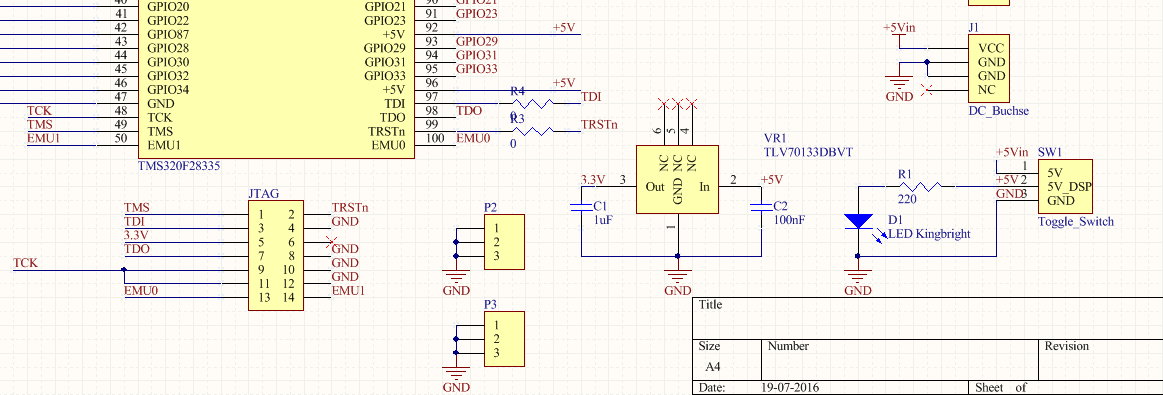Image resolution: width=1163 pixels, height=395 pixels.
Task: Click the DC_Buchse component label
Action: click(x=998, y=111)
